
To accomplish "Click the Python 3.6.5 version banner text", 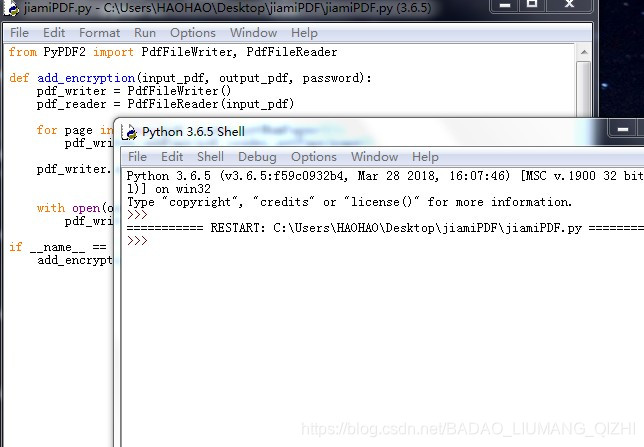I will click(385, 176).
